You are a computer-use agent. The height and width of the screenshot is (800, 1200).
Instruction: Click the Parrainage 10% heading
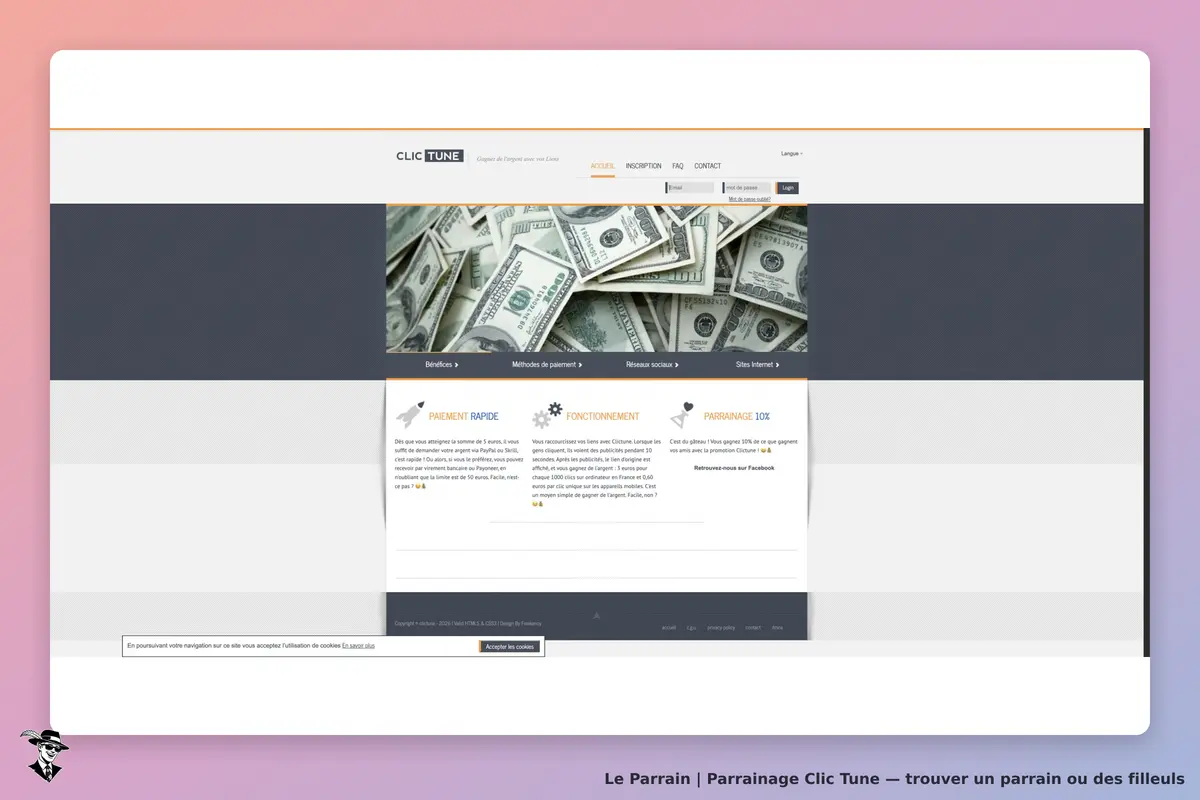[x=737, y=416]
